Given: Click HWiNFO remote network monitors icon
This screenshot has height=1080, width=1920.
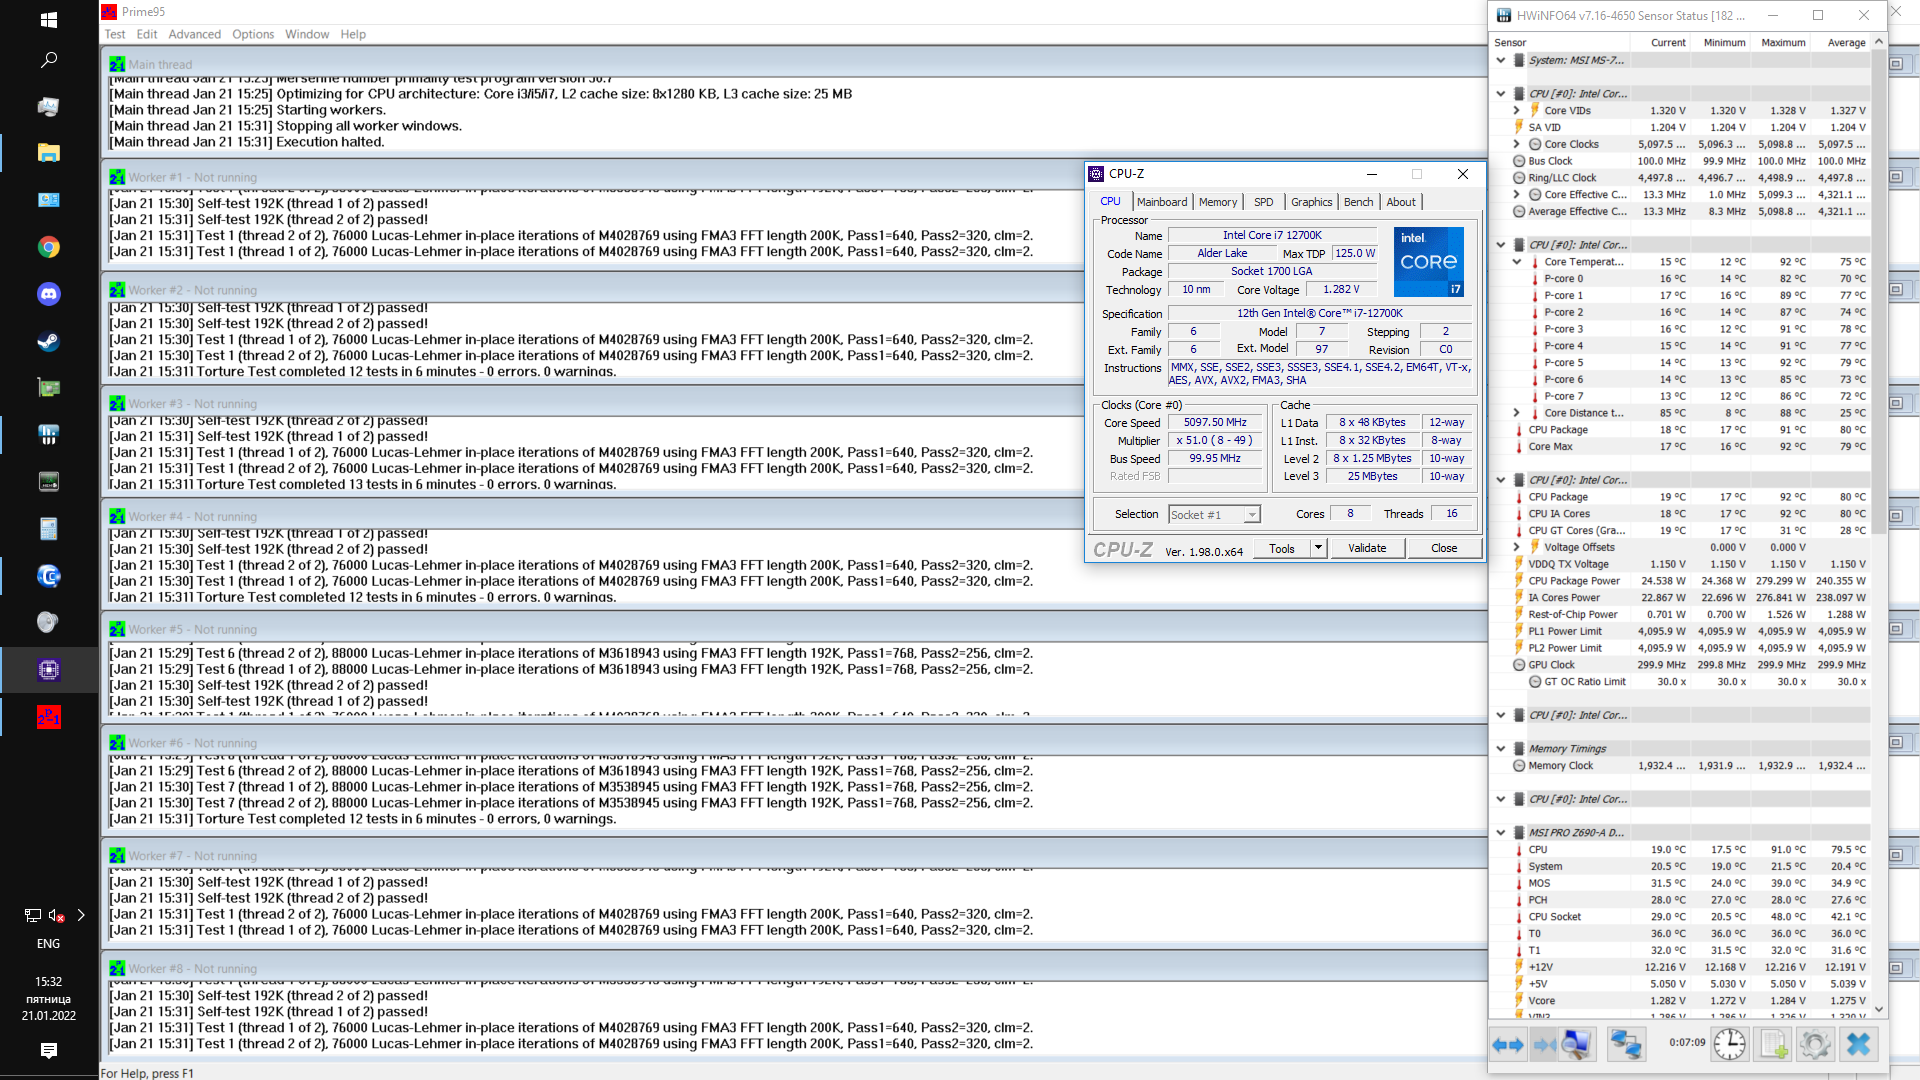Looking at the screenshot, I should click(x=1626, y=1045).
